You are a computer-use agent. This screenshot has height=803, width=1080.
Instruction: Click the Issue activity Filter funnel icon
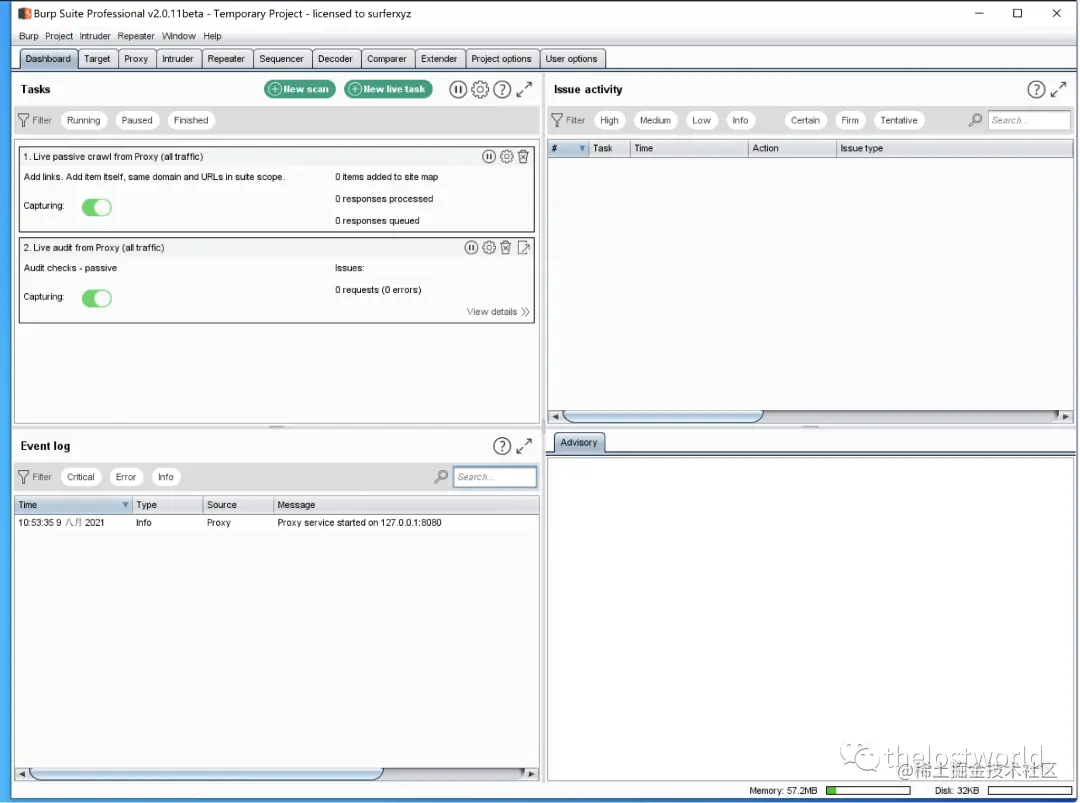pyautogui.click(x=557, y=120)
